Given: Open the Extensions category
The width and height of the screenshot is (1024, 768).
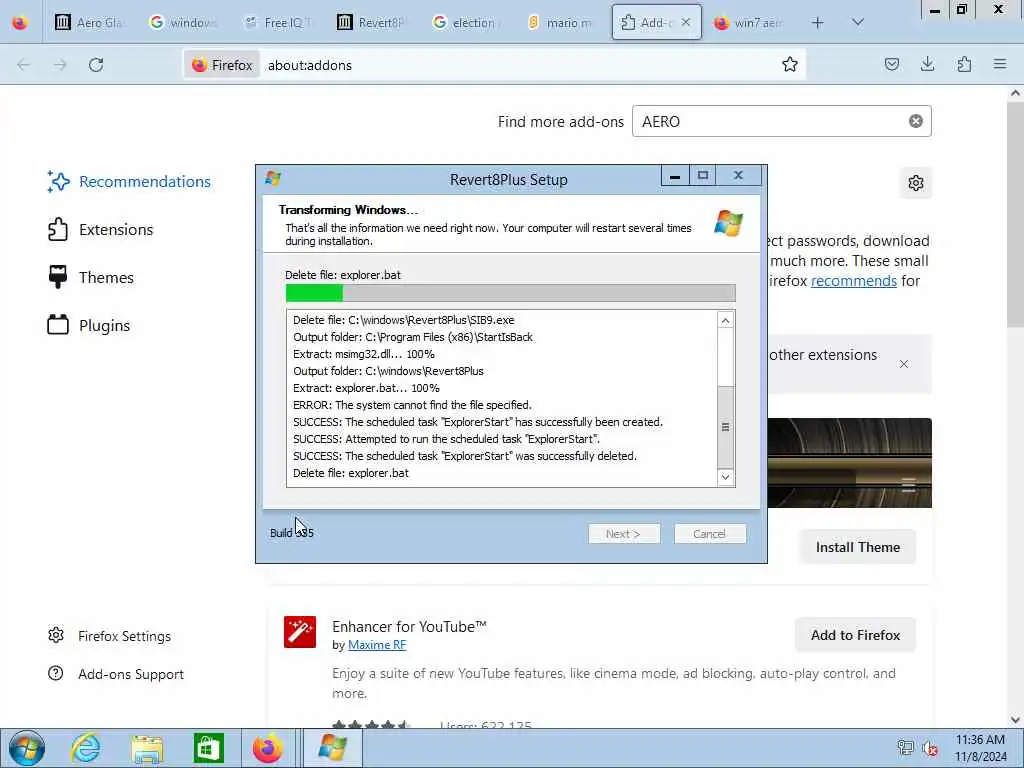Looking at the screenshot, I should [x=101, y=229].
